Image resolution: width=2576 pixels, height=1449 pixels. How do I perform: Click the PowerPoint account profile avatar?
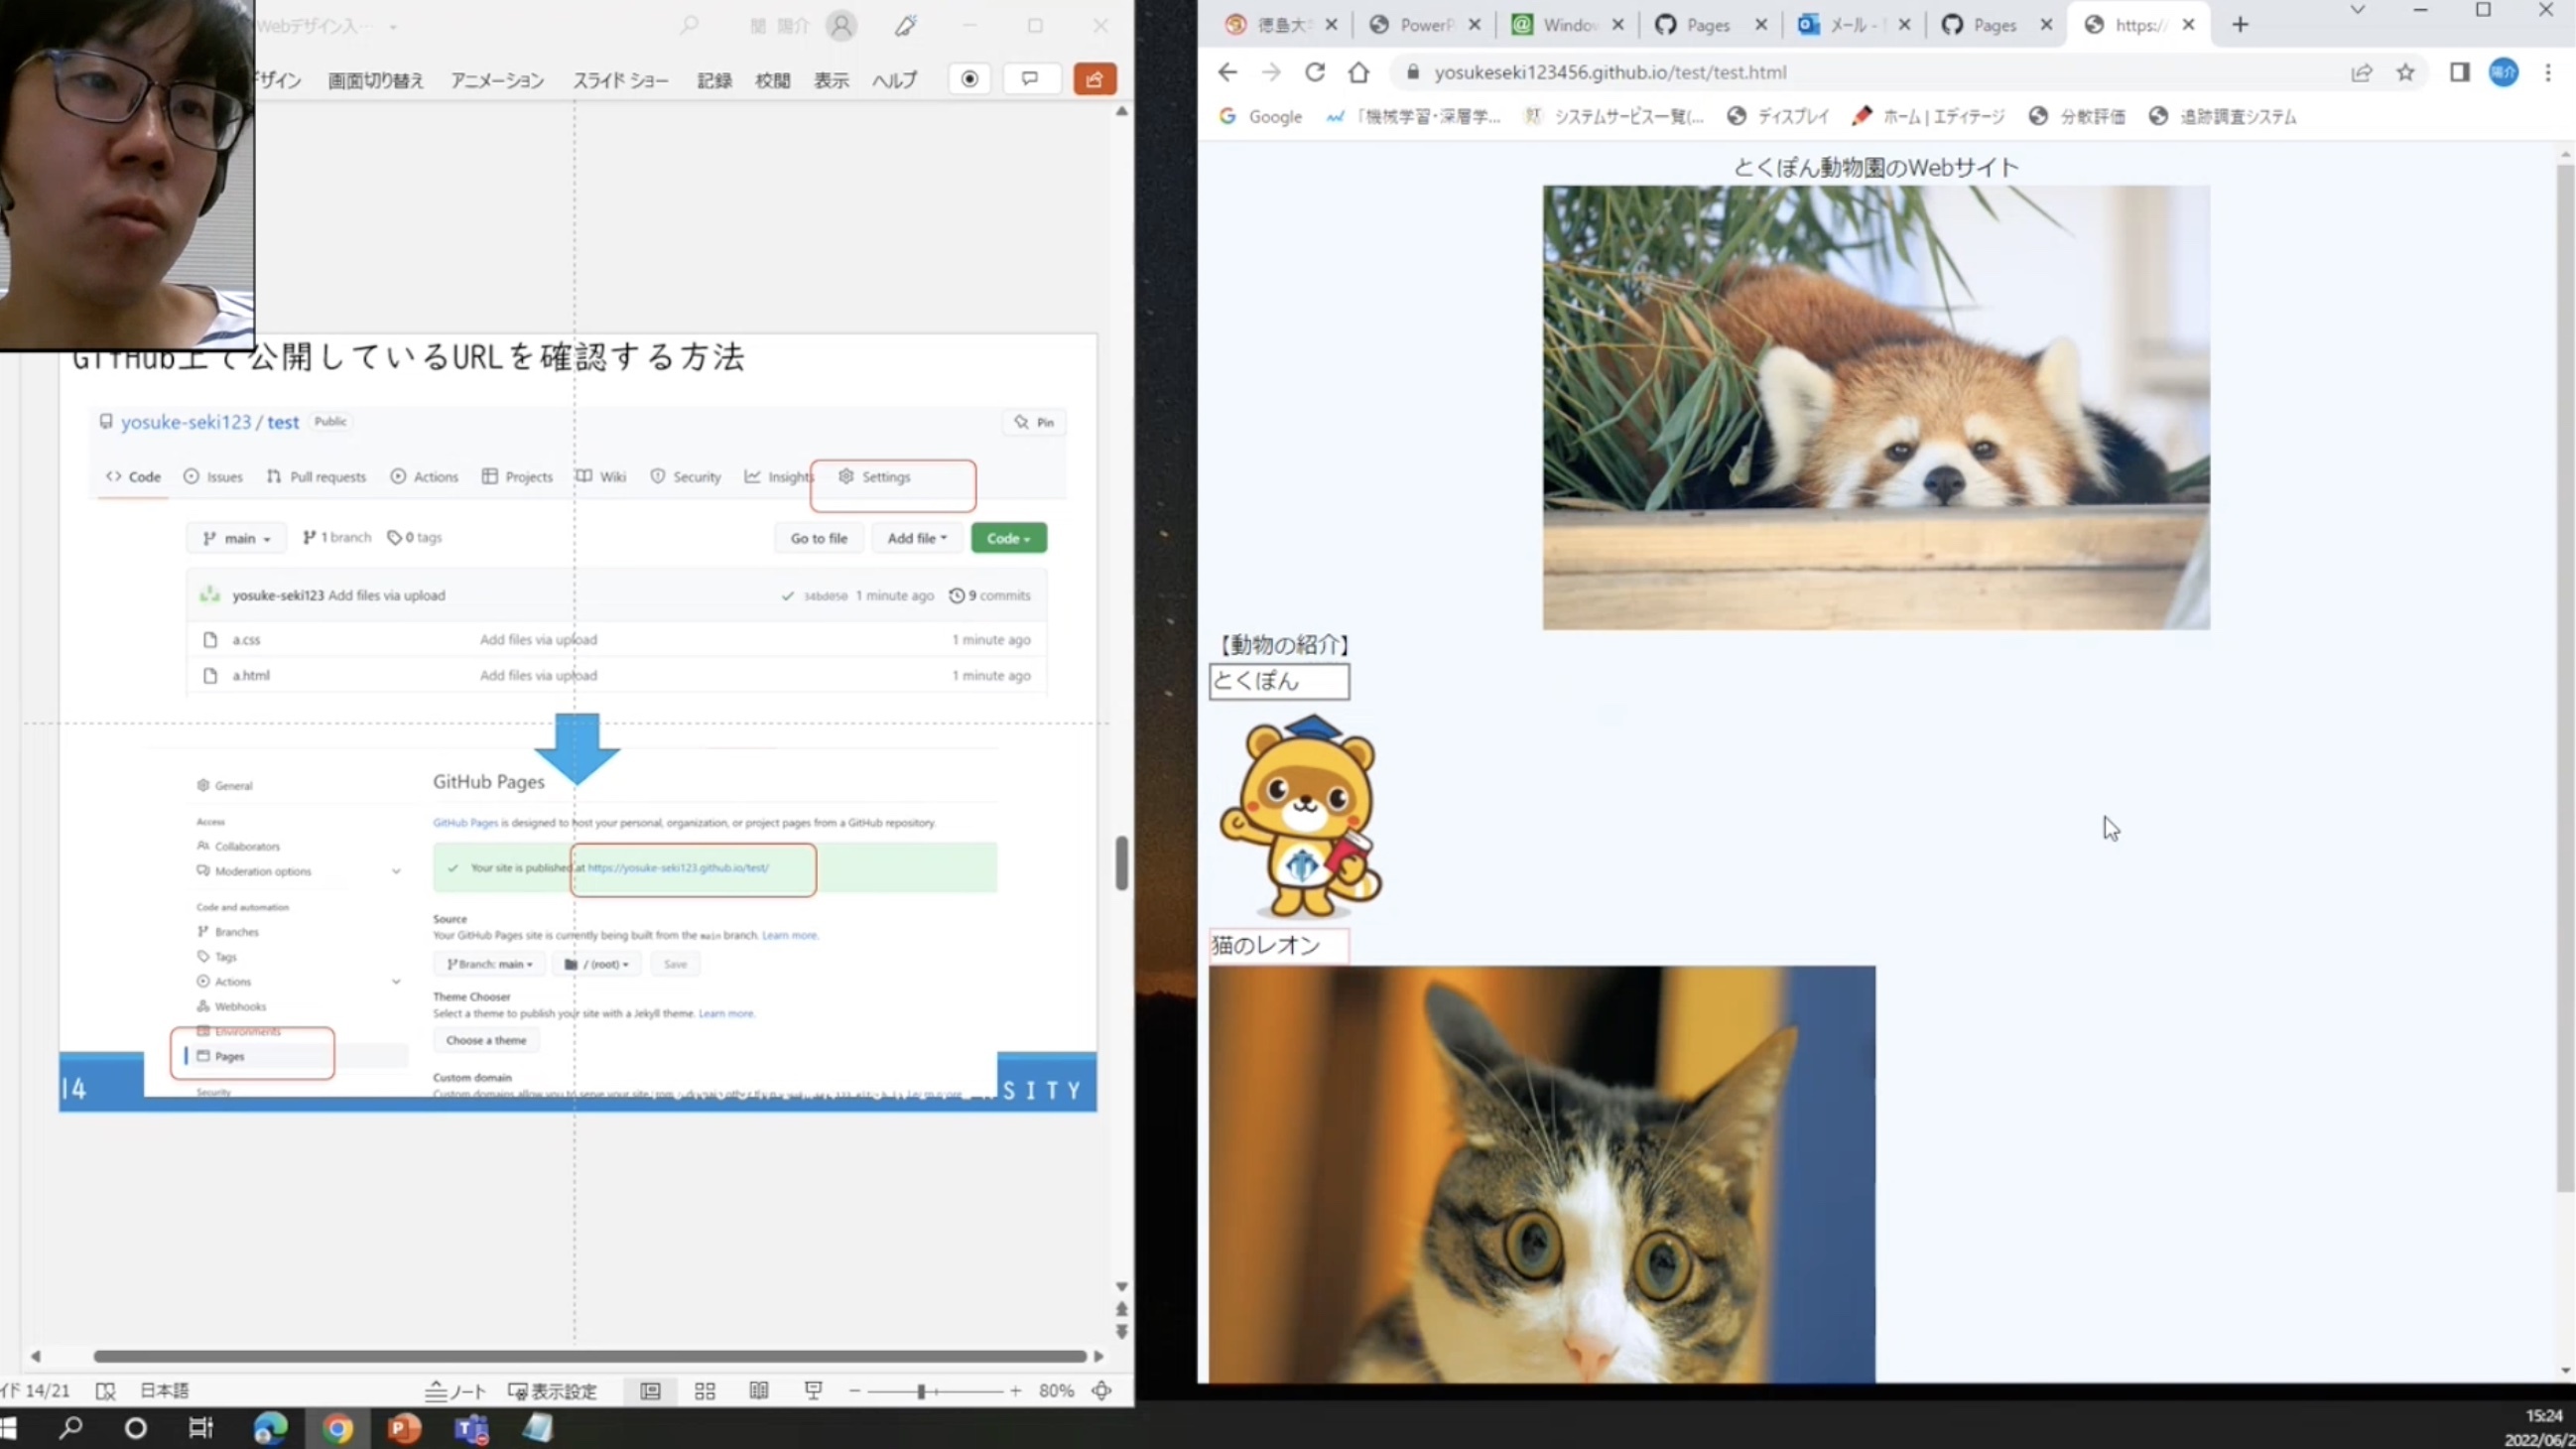point(842,25)
